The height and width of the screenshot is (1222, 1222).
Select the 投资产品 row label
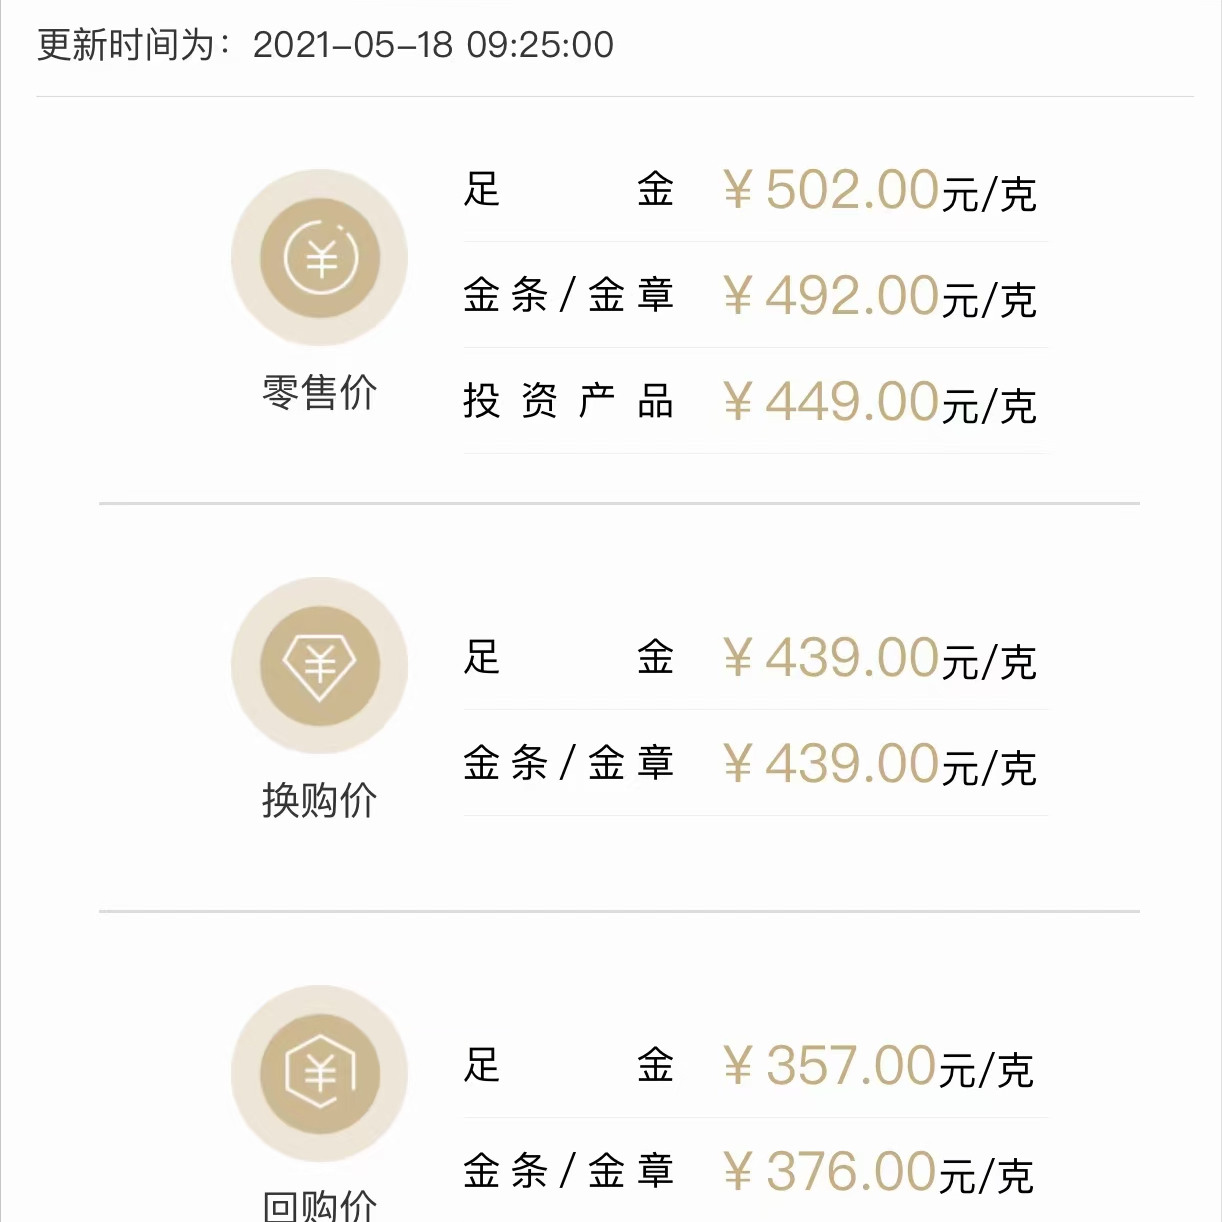pos(568,401)
